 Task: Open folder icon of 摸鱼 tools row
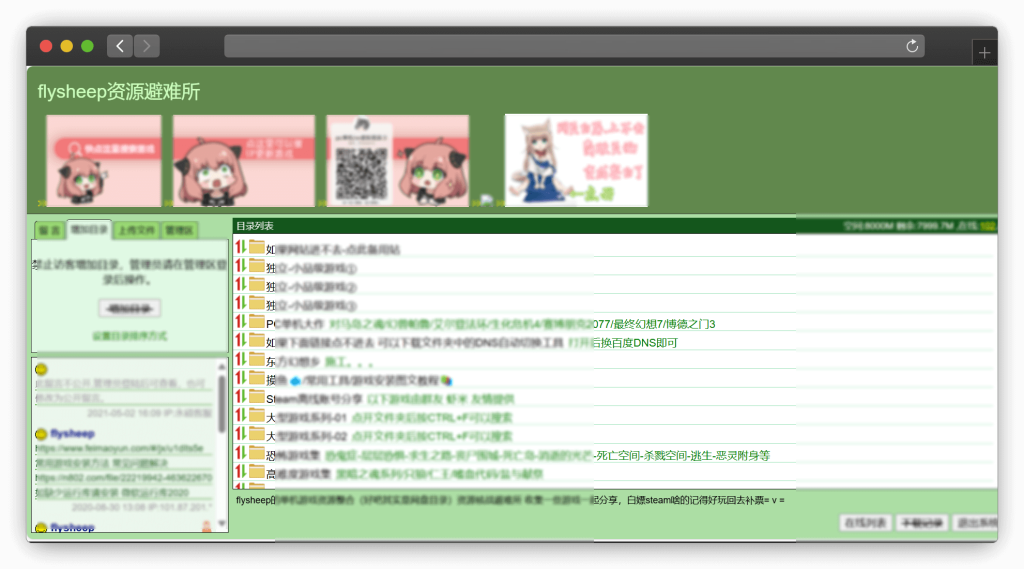click(x=257, y=378)
